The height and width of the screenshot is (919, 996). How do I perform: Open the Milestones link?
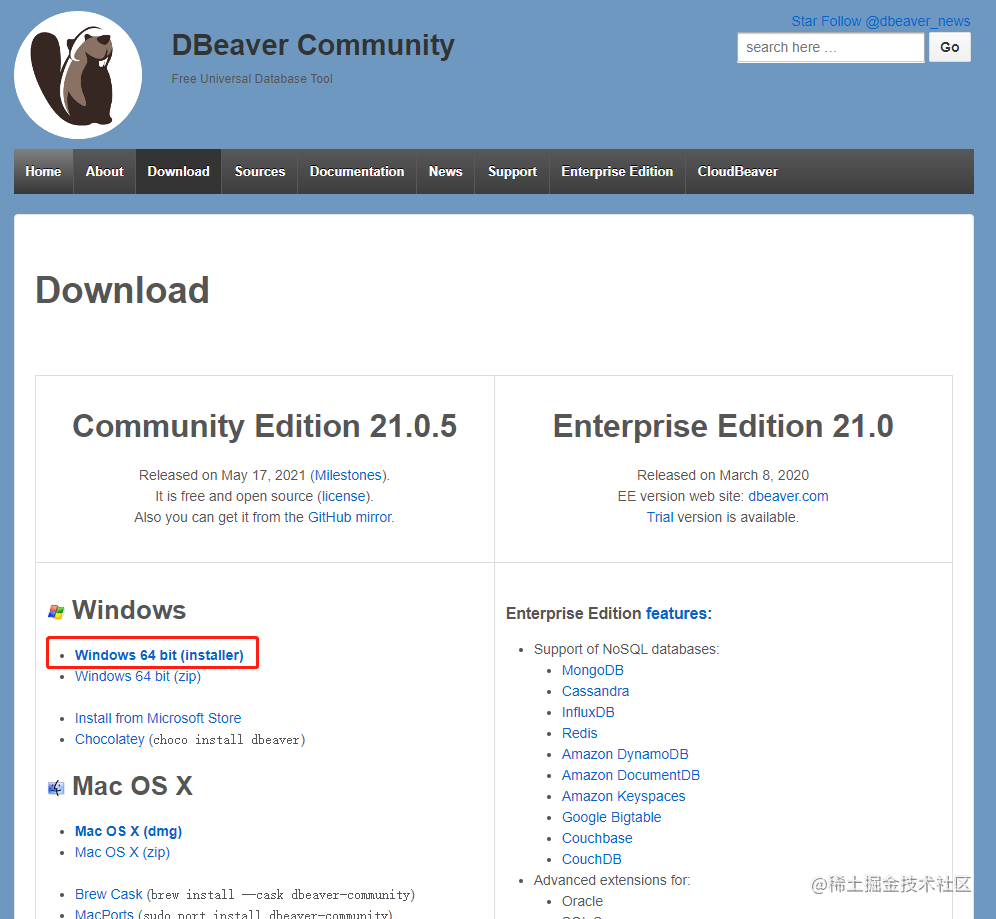click(348, 475)
